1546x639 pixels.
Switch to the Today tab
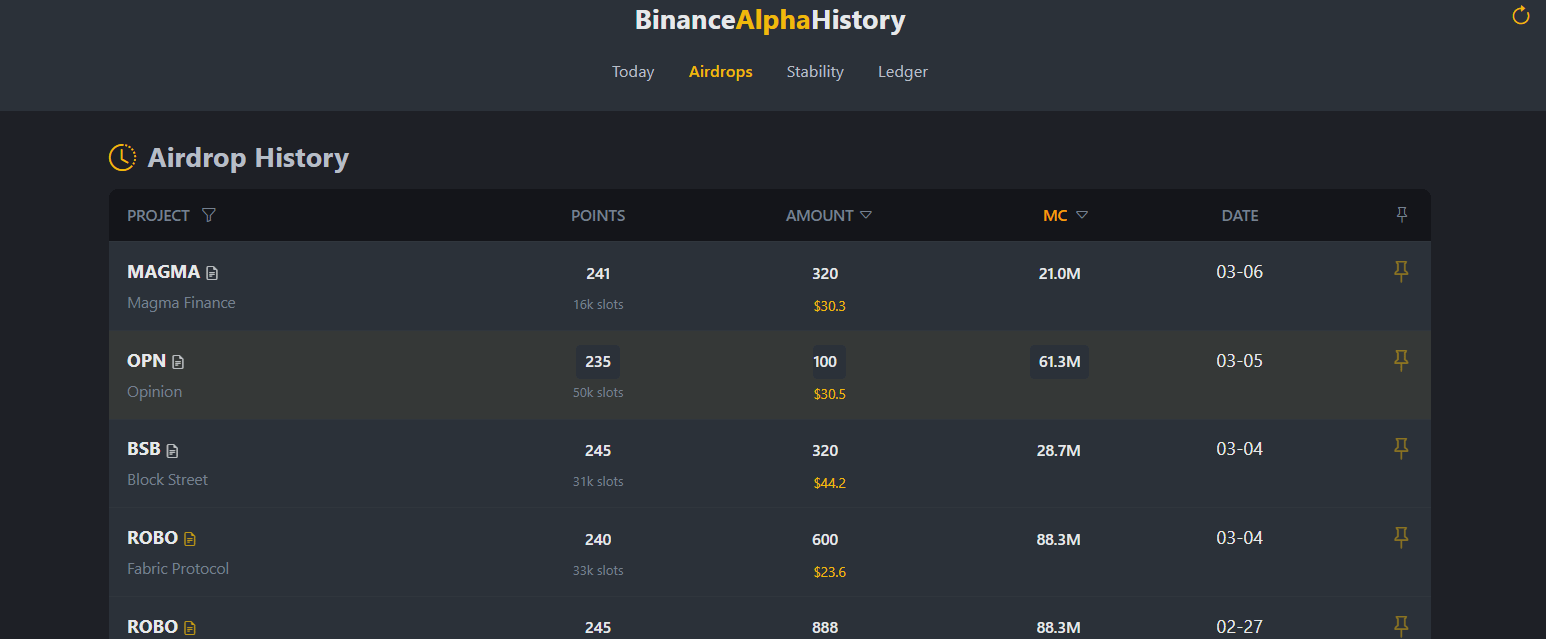click(633, 72)
